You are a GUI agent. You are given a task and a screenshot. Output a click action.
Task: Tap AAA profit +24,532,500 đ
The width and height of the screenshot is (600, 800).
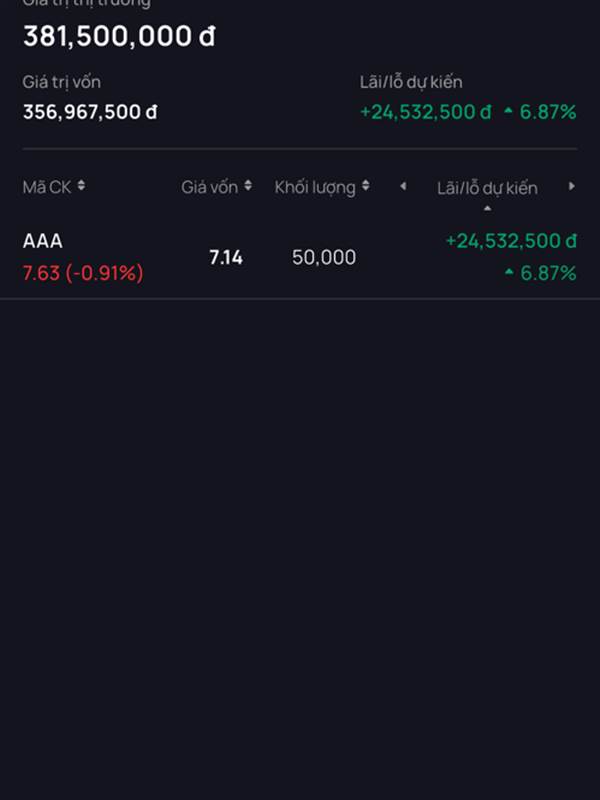click(511, 241)
